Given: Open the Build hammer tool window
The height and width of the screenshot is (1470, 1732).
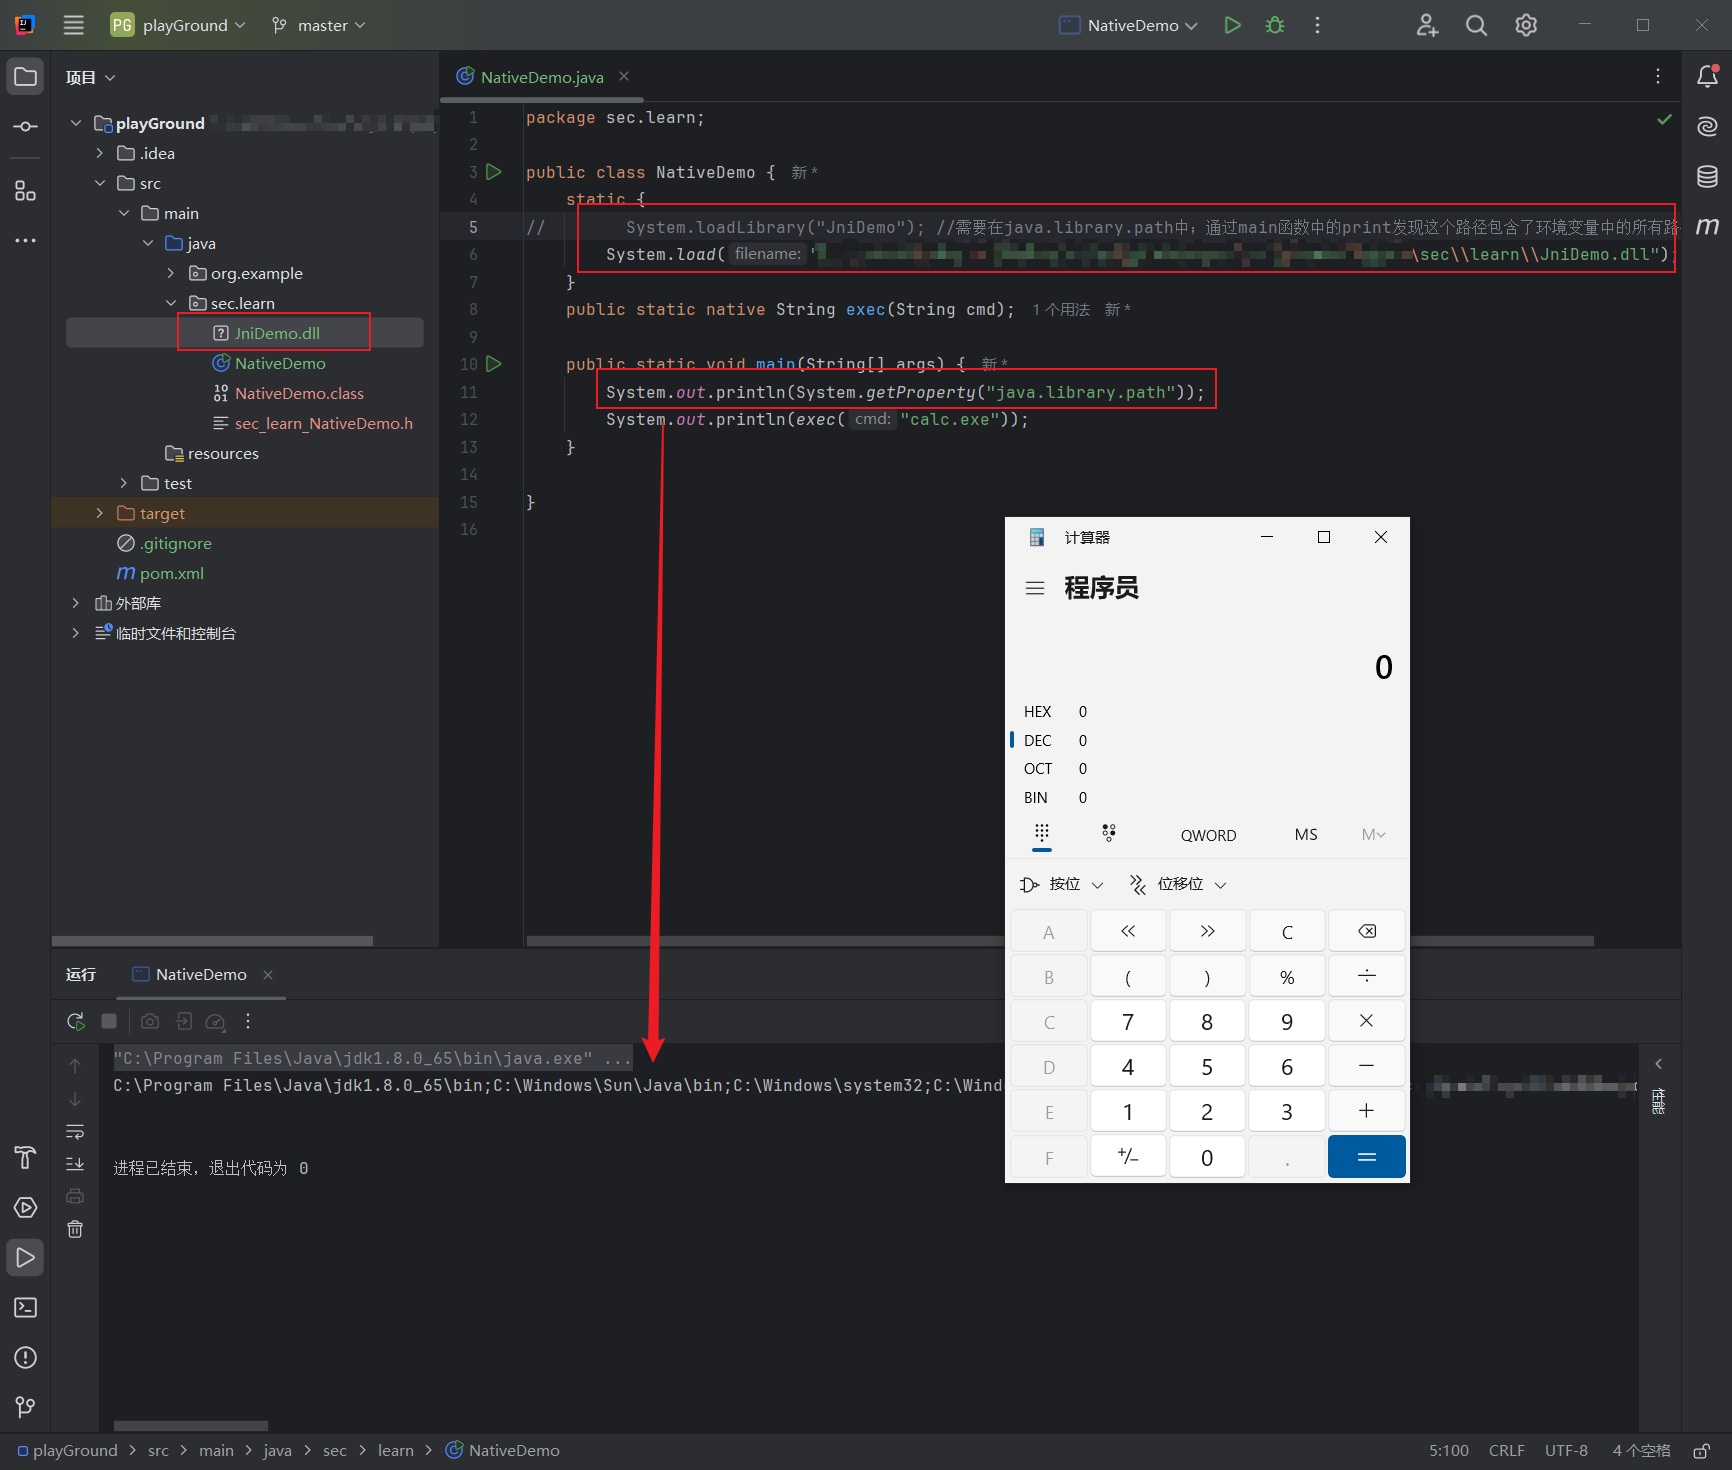Looking at the screenshot, I should coord(25,1157).
